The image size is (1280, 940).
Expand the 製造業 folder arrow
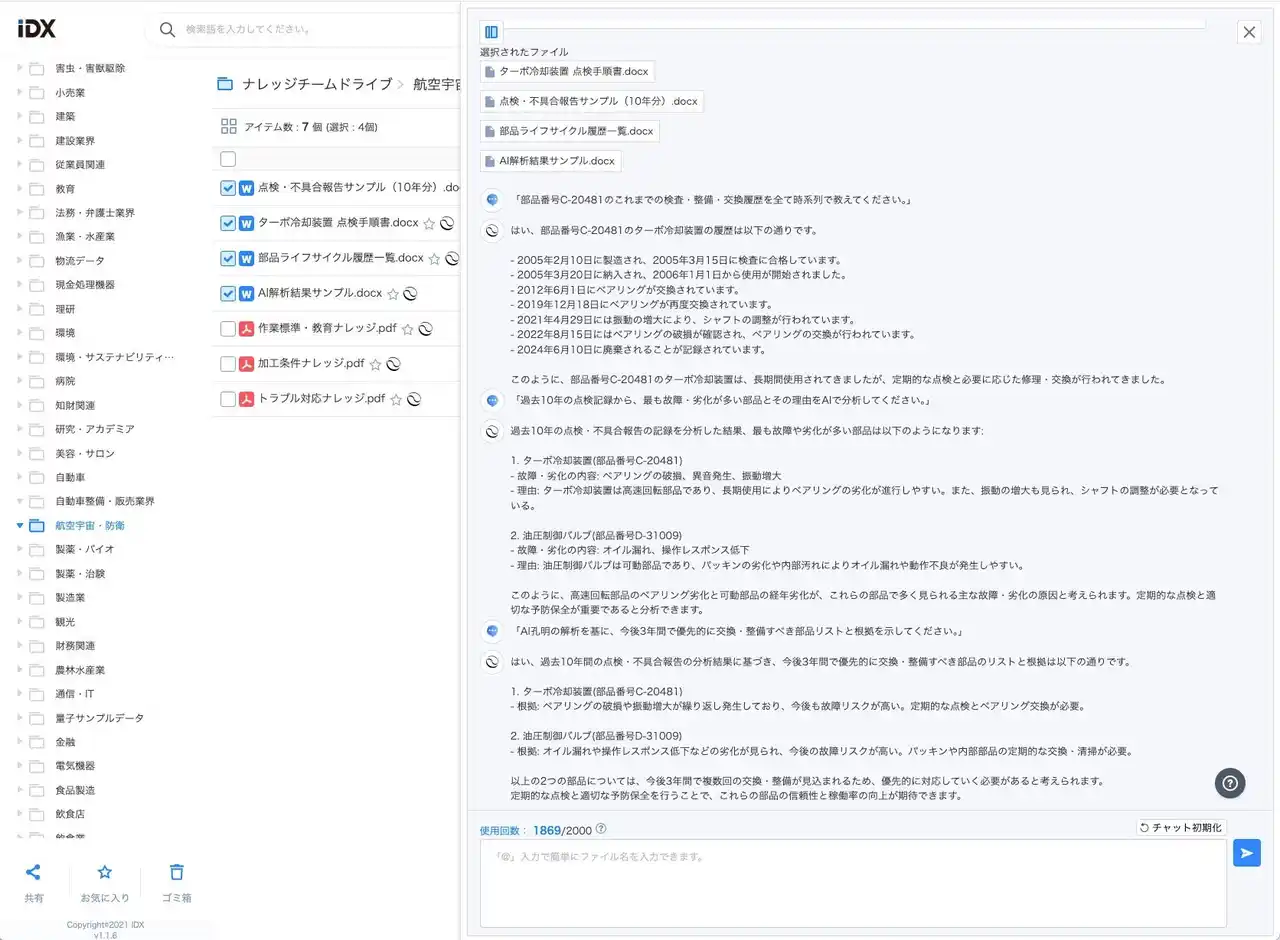tap(19, 597)
